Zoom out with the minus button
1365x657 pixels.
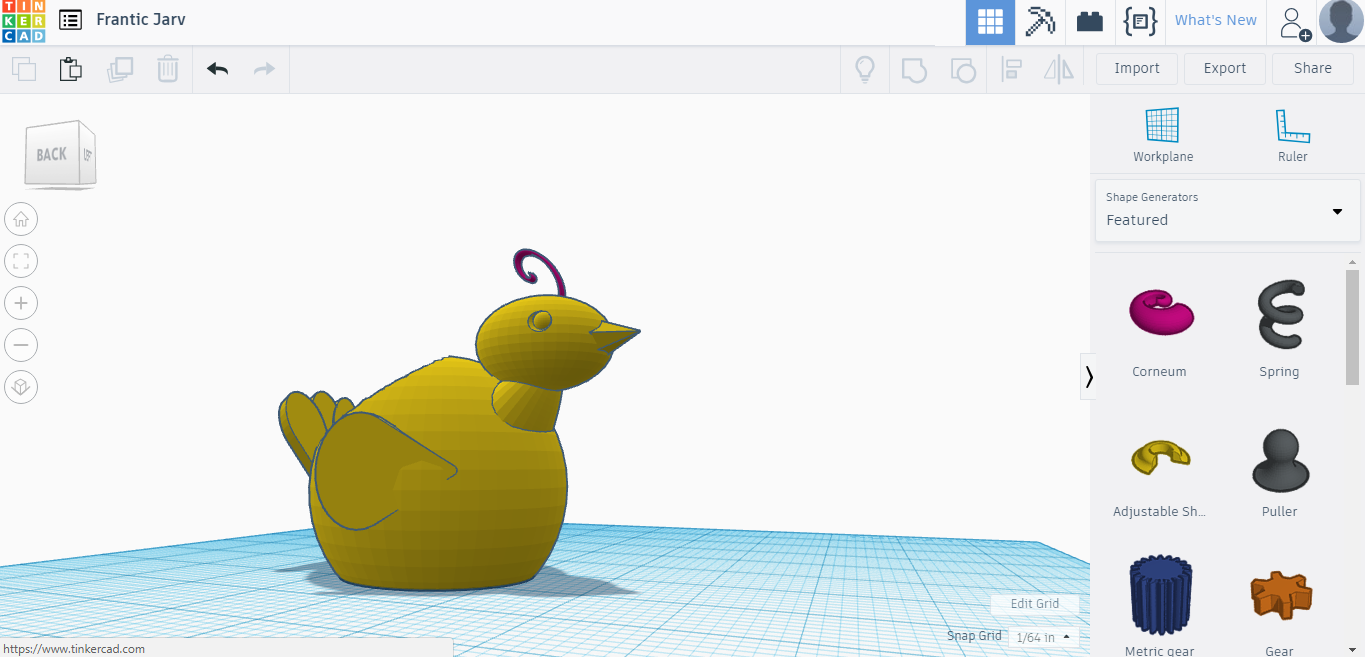21,345
